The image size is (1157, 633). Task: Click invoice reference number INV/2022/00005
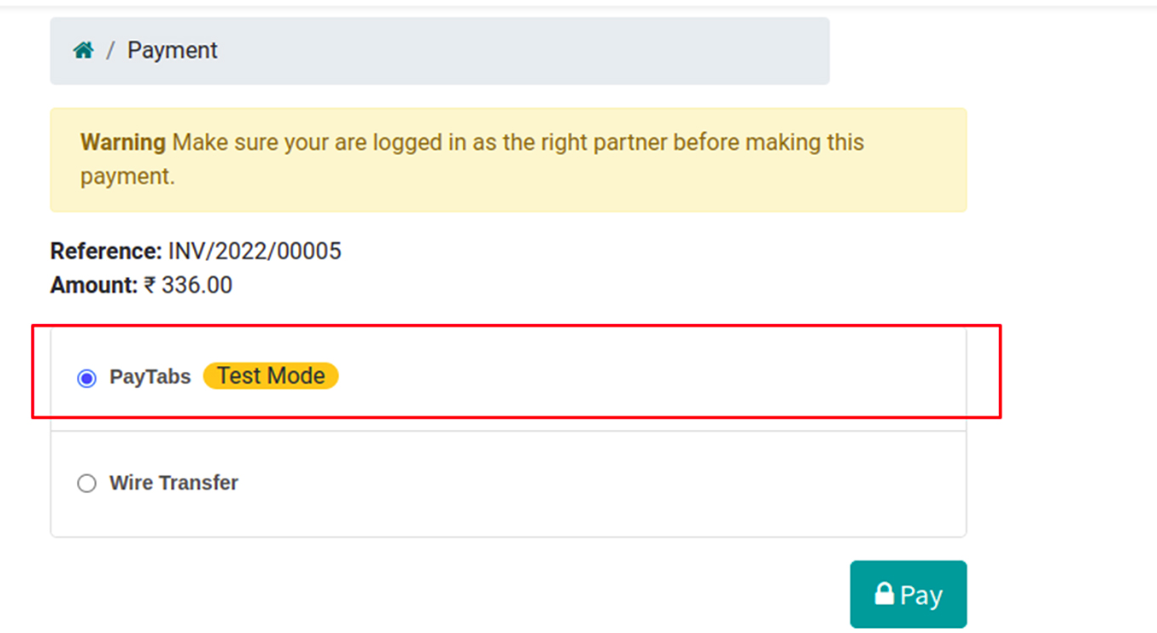point(254,251)
